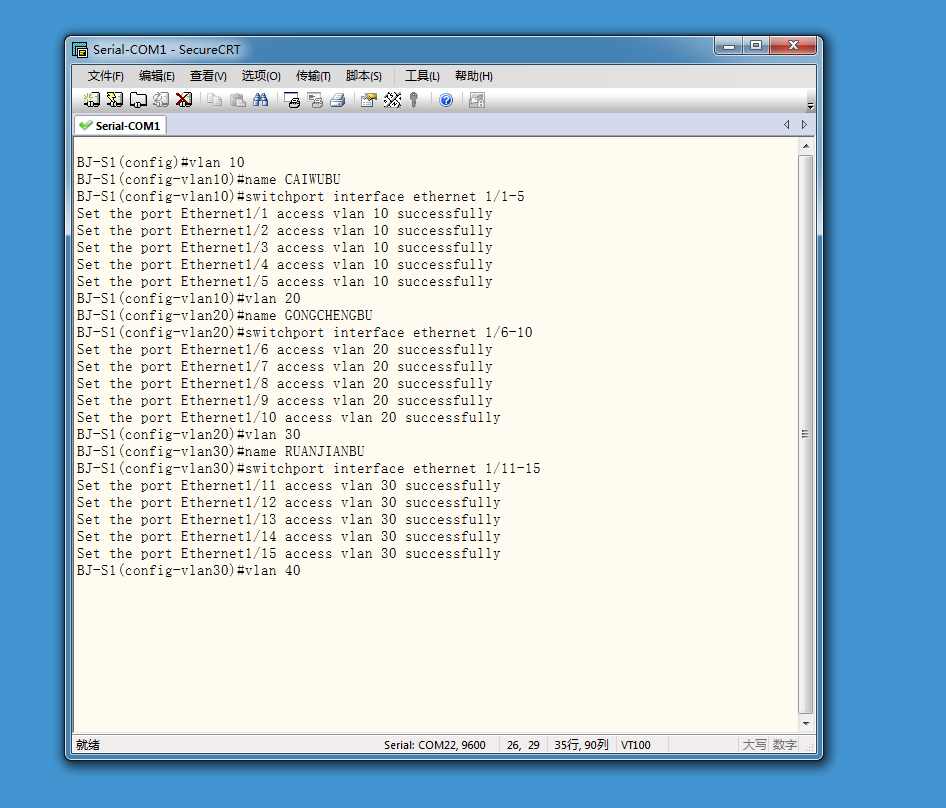
Task: Open the 文件(F) menu
Action: [106, 76]
